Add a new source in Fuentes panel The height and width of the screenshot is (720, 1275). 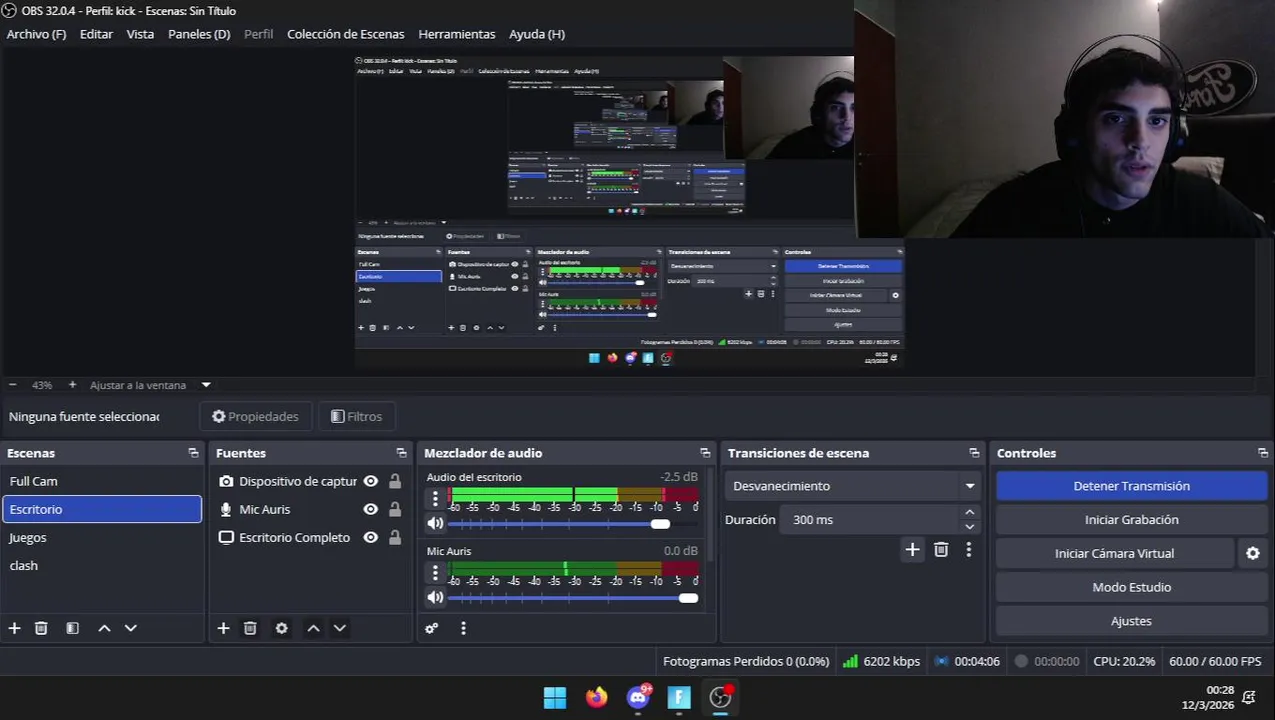pyautogui.click(x=223, y=628)
